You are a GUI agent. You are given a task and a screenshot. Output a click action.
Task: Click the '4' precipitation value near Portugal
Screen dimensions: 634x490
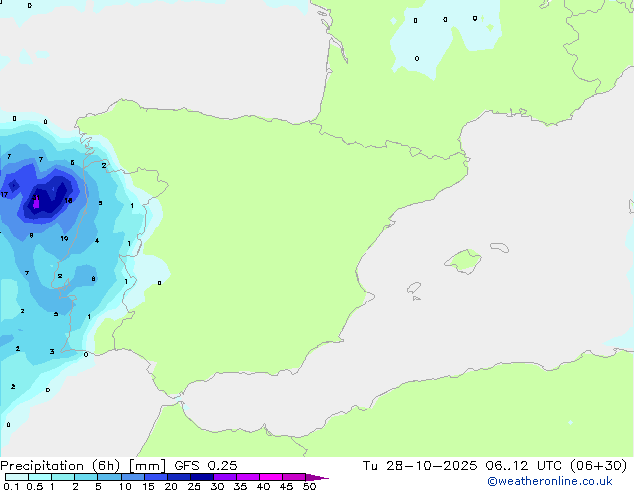point(97,241)
